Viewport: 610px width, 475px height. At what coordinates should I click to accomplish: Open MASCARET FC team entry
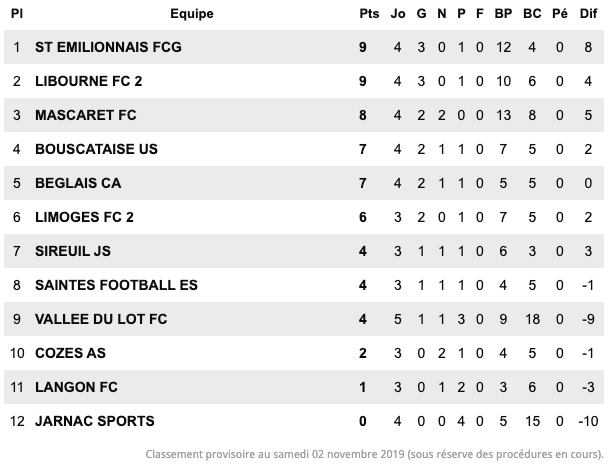86,115
